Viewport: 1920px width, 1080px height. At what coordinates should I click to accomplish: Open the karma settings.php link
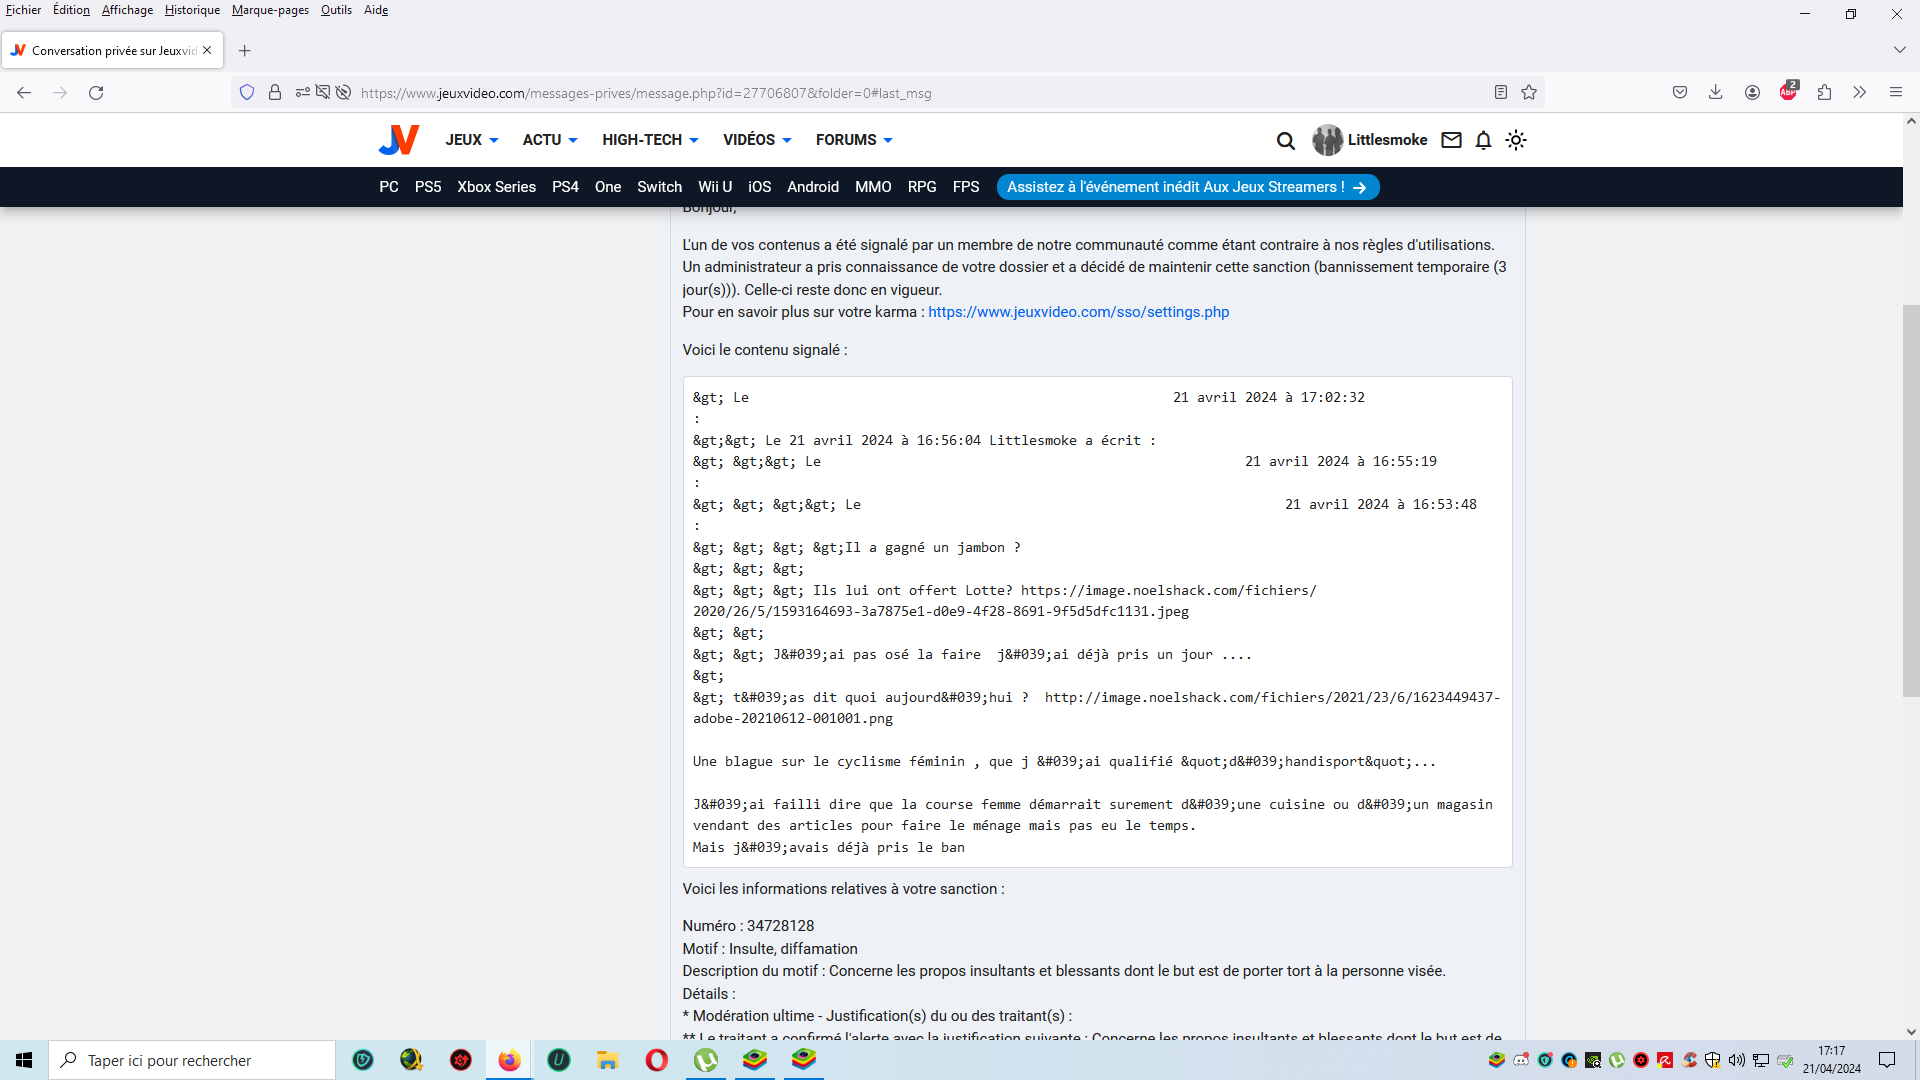tap(1078, 312)
